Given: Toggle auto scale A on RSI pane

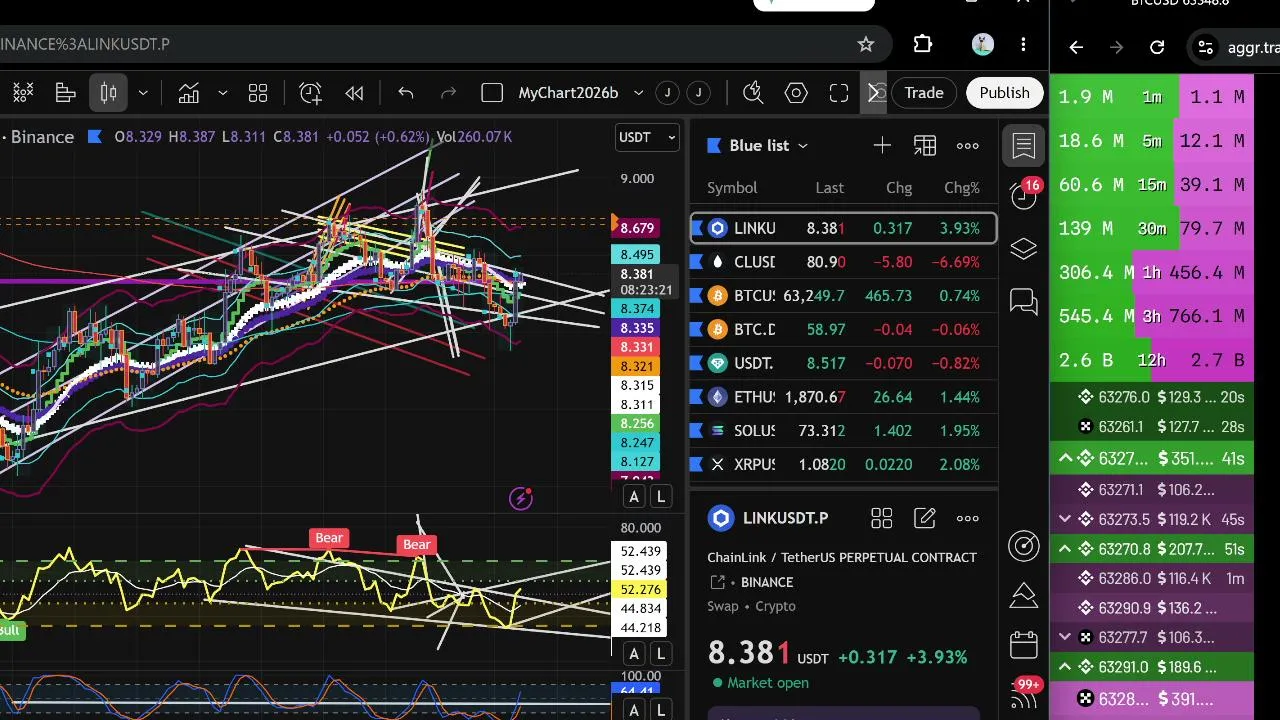Looking at the screenshot, I should (634, 654).
